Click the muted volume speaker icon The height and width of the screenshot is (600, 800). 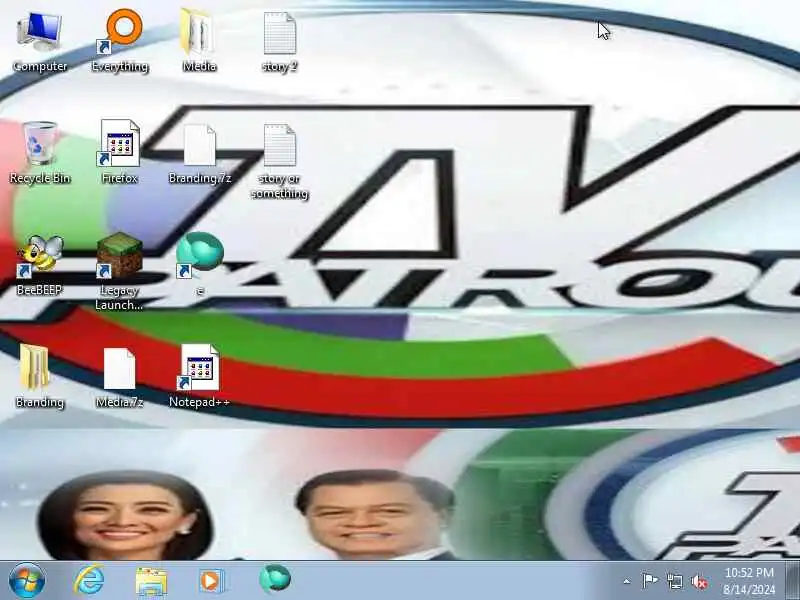(x=699, y=582)
